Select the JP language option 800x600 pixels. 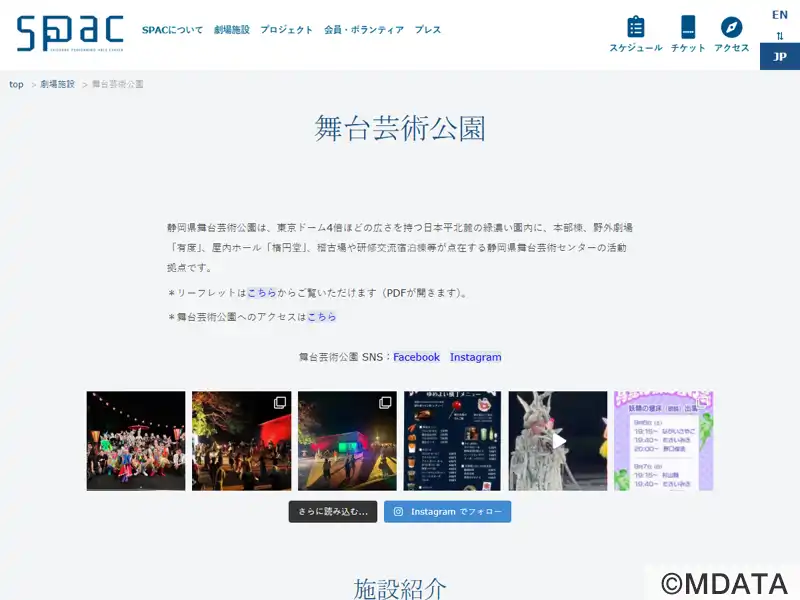(780, 56)
